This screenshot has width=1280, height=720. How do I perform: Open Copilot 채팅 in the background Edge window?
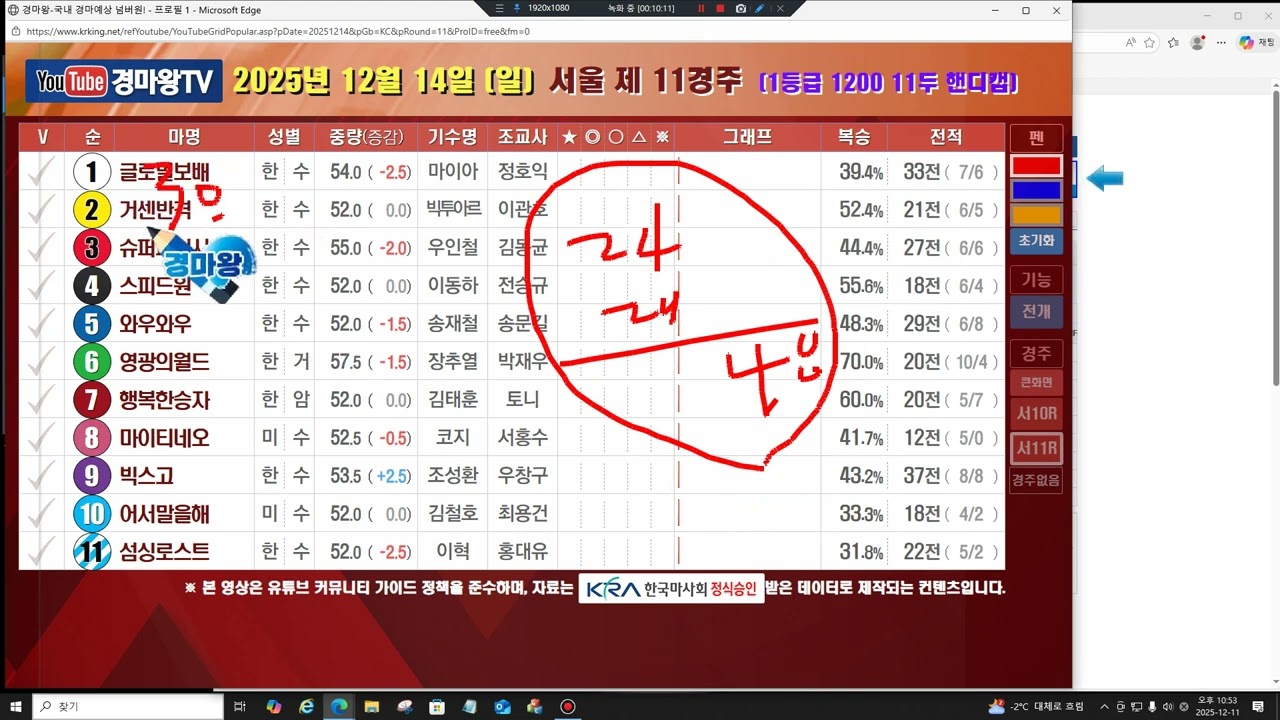pyautogui.click(x=1258, y=42)
